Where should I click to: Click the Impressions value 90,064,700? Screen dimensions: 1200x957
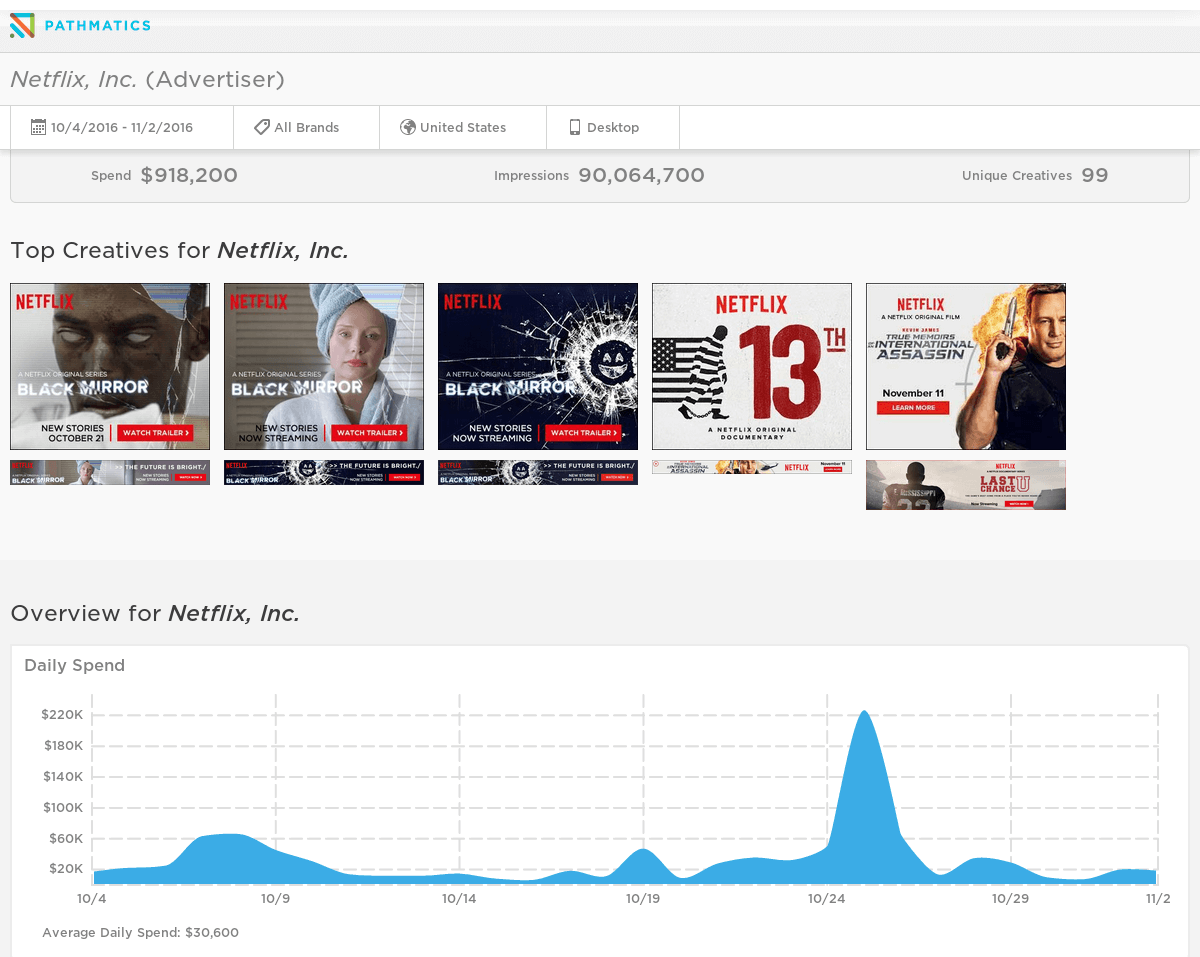point(641,175)
